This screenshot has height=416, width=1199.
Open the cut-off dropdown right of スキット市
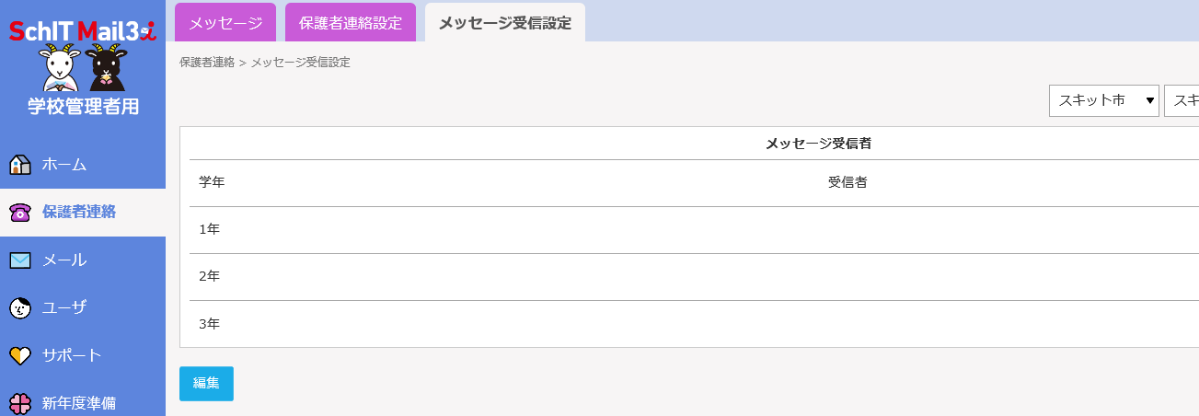point(1182,101)
